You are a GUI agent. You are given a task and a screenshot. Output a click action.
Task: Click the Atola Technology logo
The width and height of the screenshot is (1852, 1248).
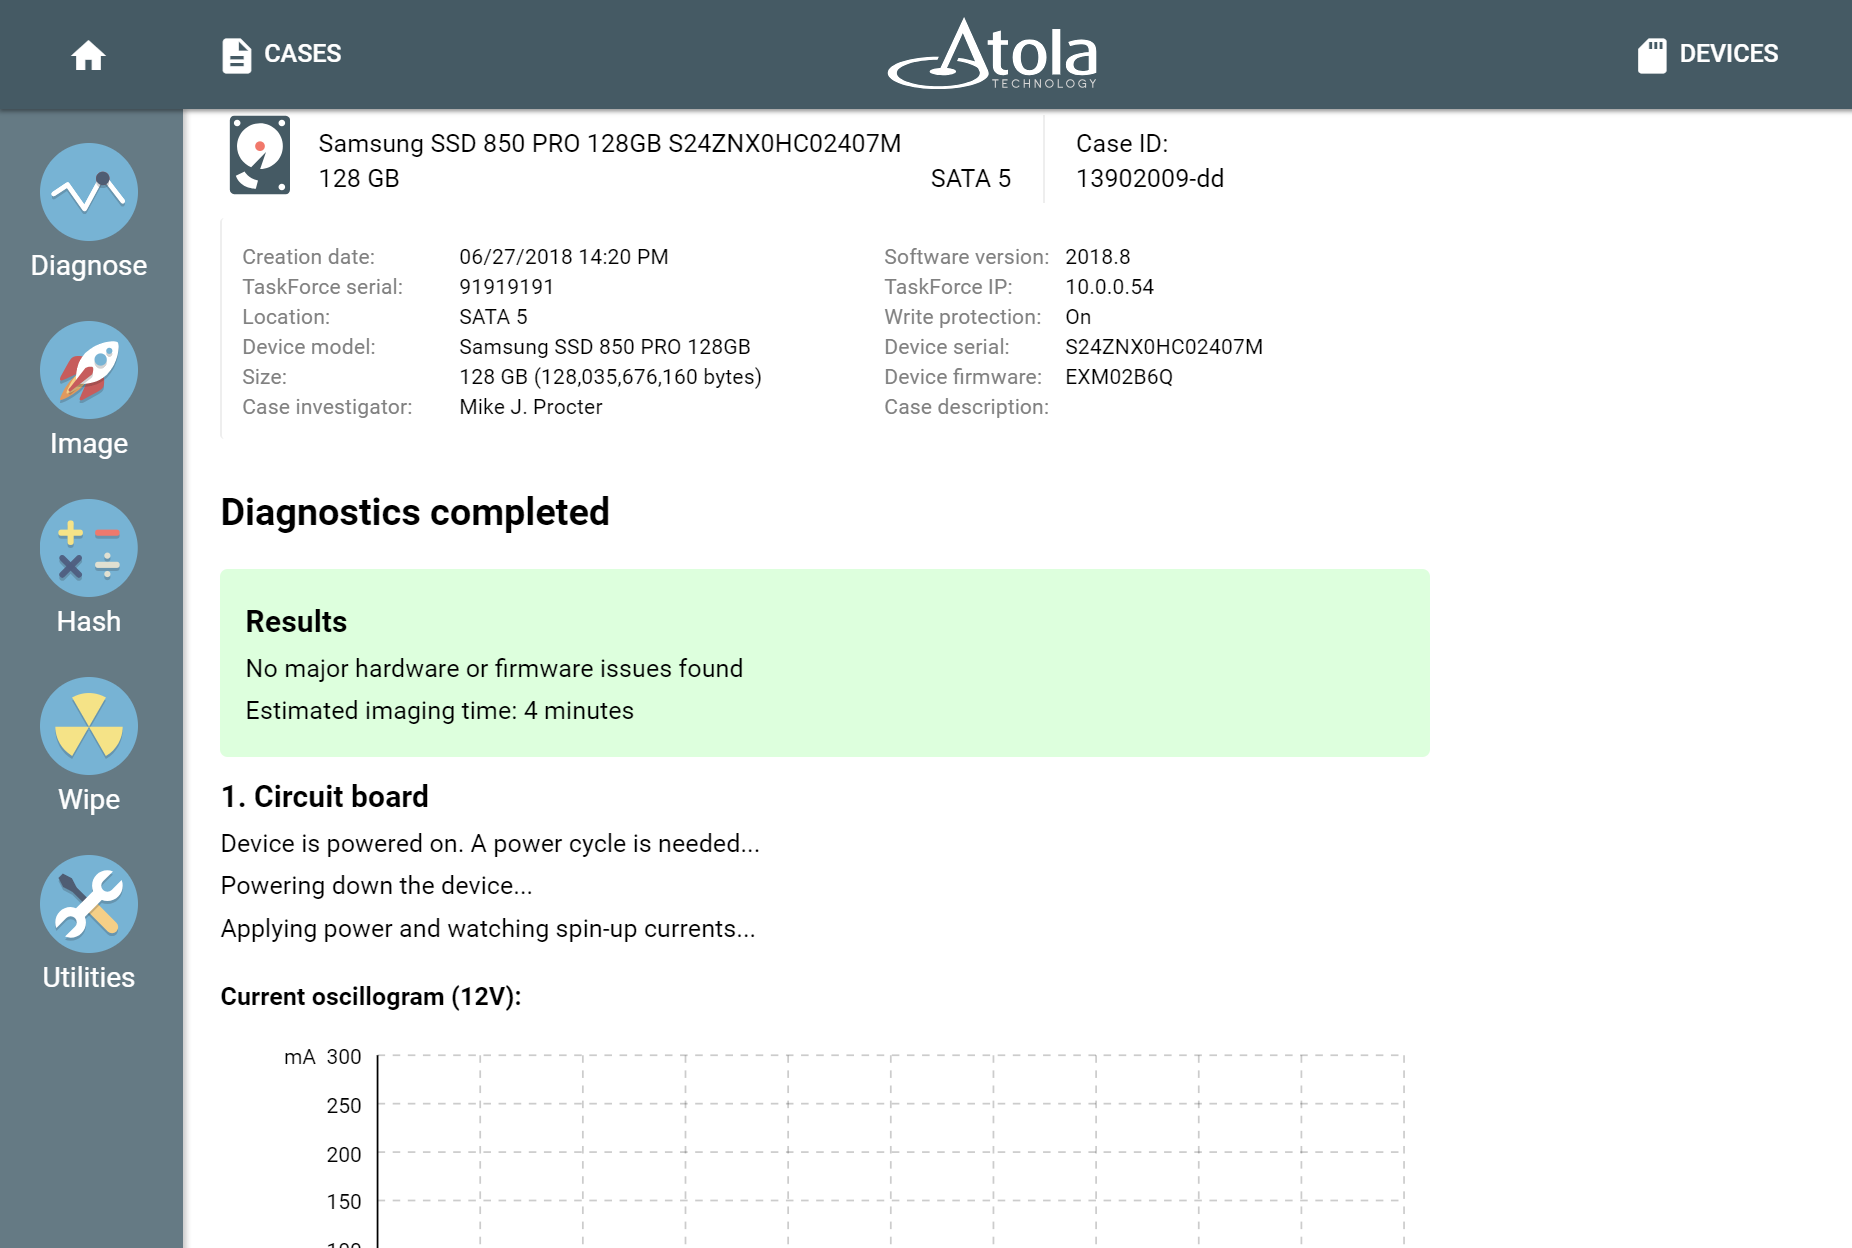point(991,54)
